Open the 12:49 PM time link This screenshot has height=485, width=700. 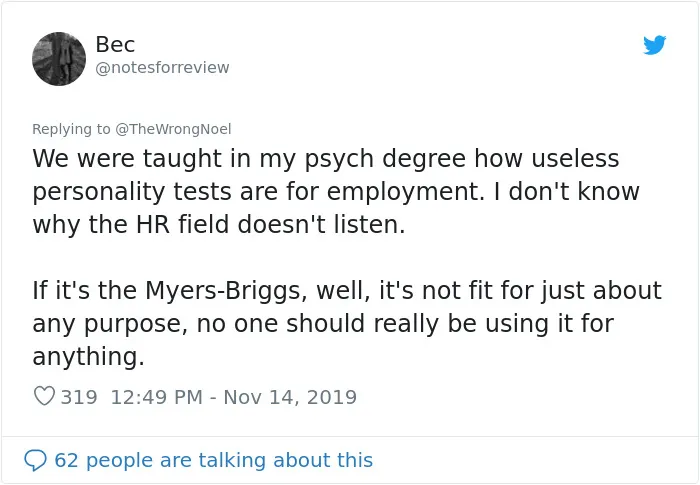(x=156, y=397)
